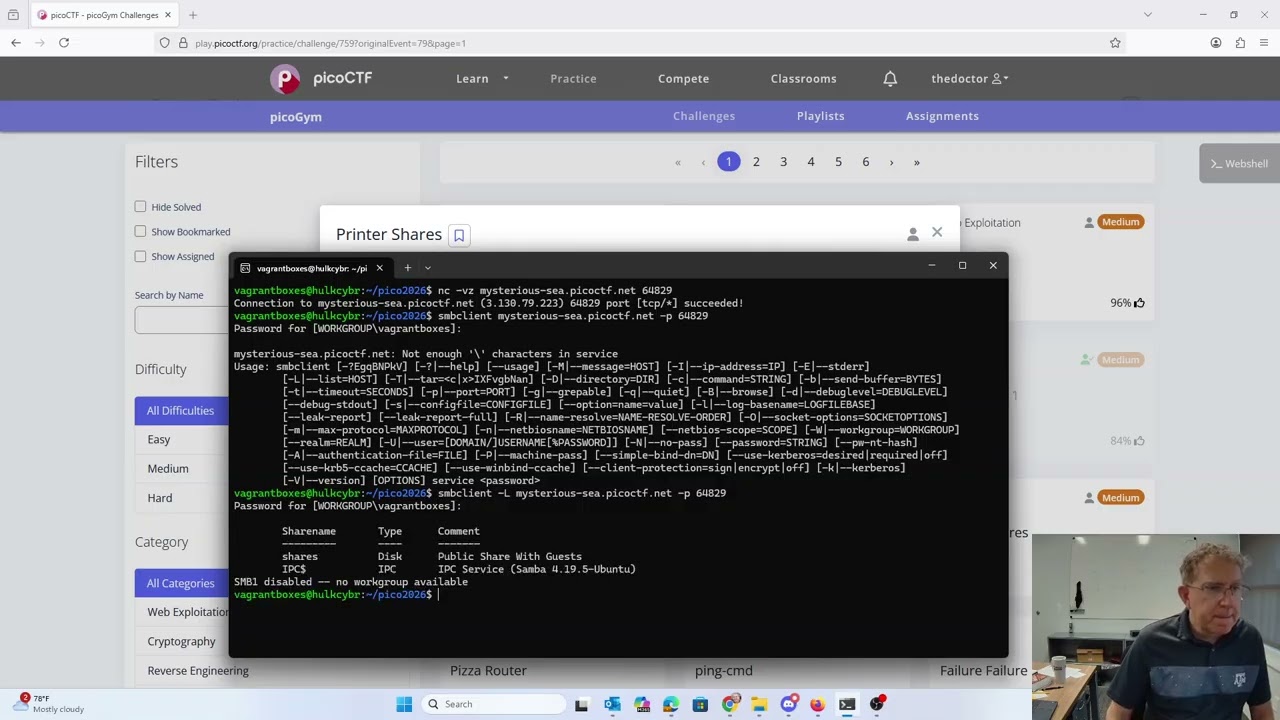Filter by Reverse Engineering category
The image size is (1280, 720).
(198, 671)
